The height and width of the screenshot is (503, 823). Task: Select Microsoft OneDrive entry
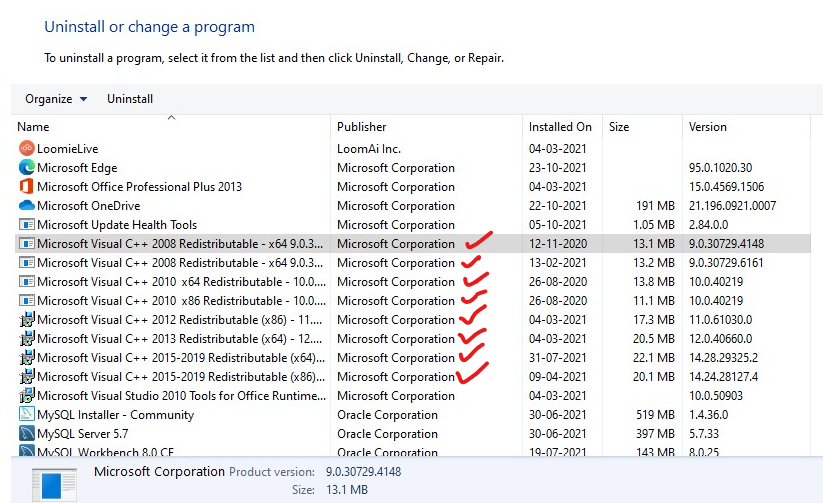tap(89, 205)
